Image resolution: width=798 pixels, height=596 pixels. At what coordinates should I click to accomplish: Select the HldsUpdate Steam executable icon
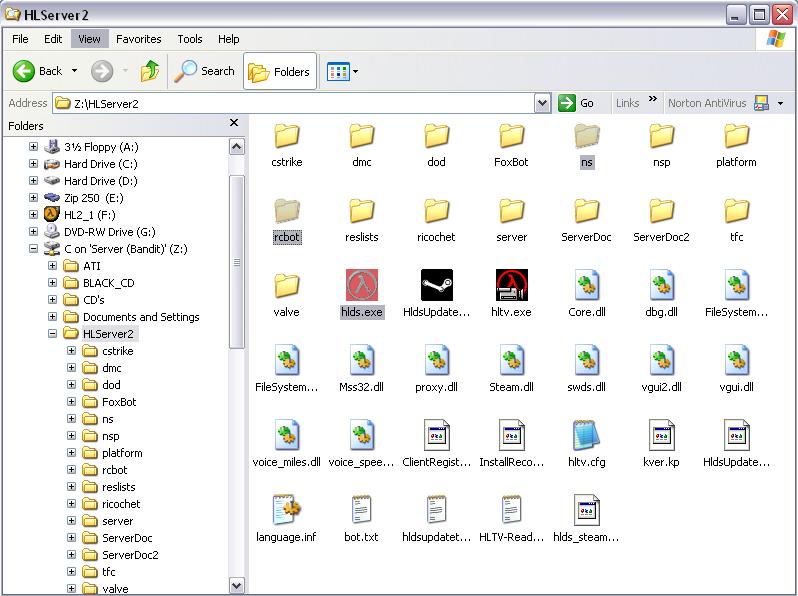pyautogui.click(x=436, y=285)
